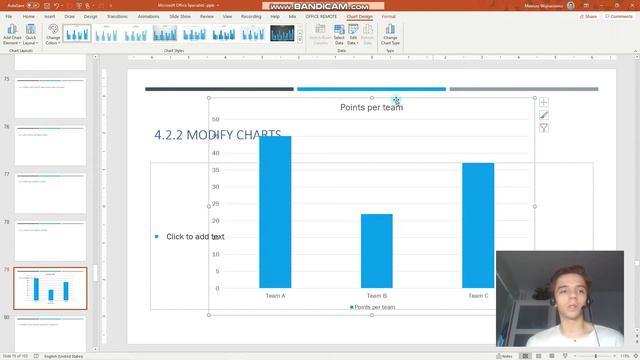Image resolution: width=640 pixels, height=360 pixels.
Task: Select the Team A bar
Action: [275, 212]
